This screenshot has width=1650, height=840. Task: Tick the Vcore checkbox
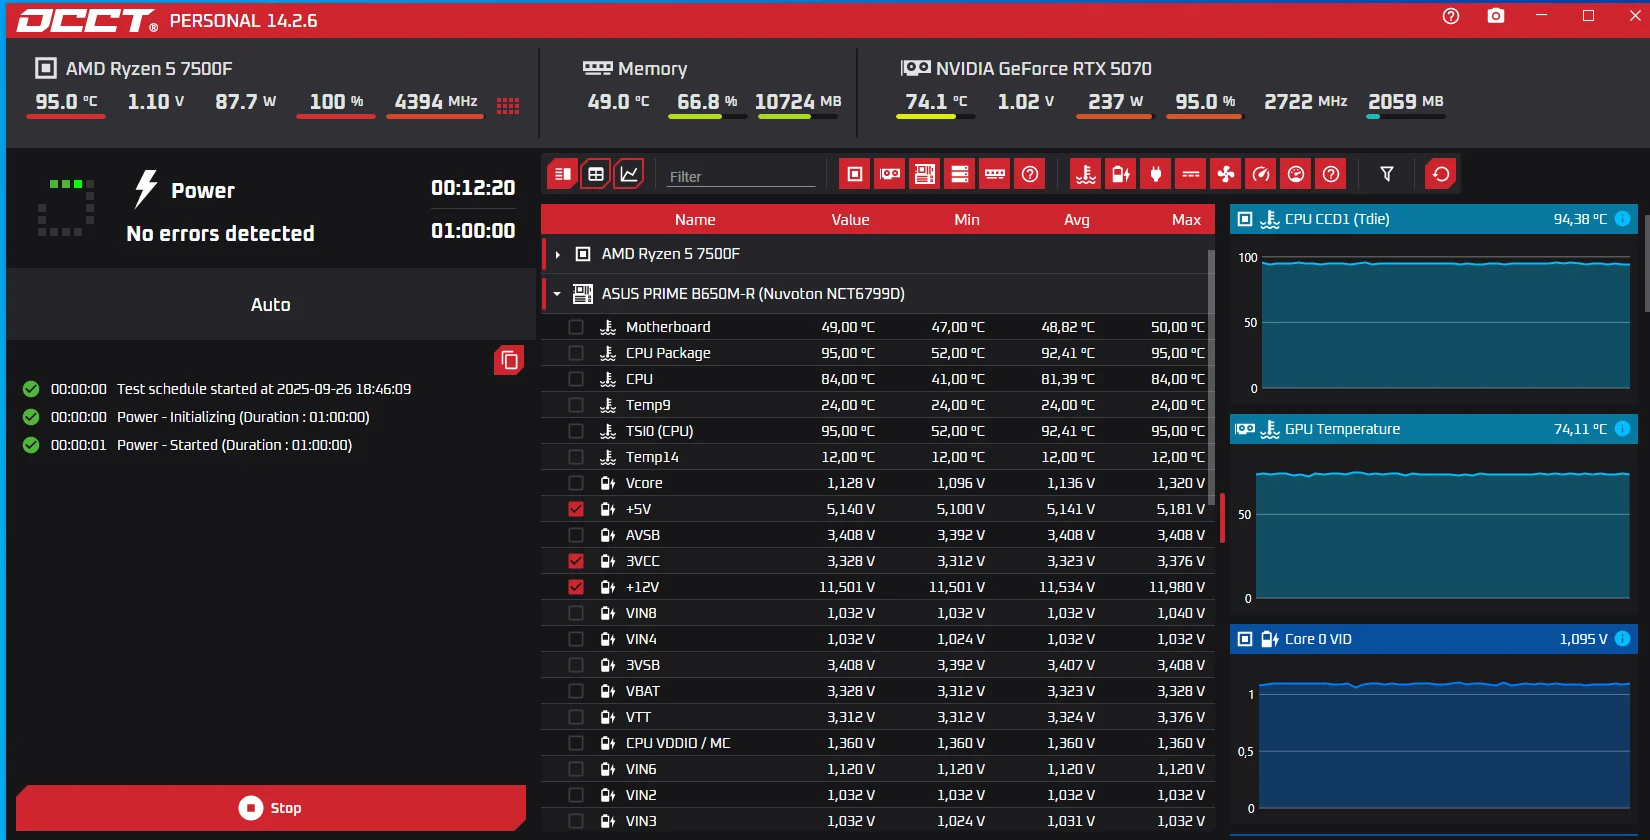coord(576,483)
